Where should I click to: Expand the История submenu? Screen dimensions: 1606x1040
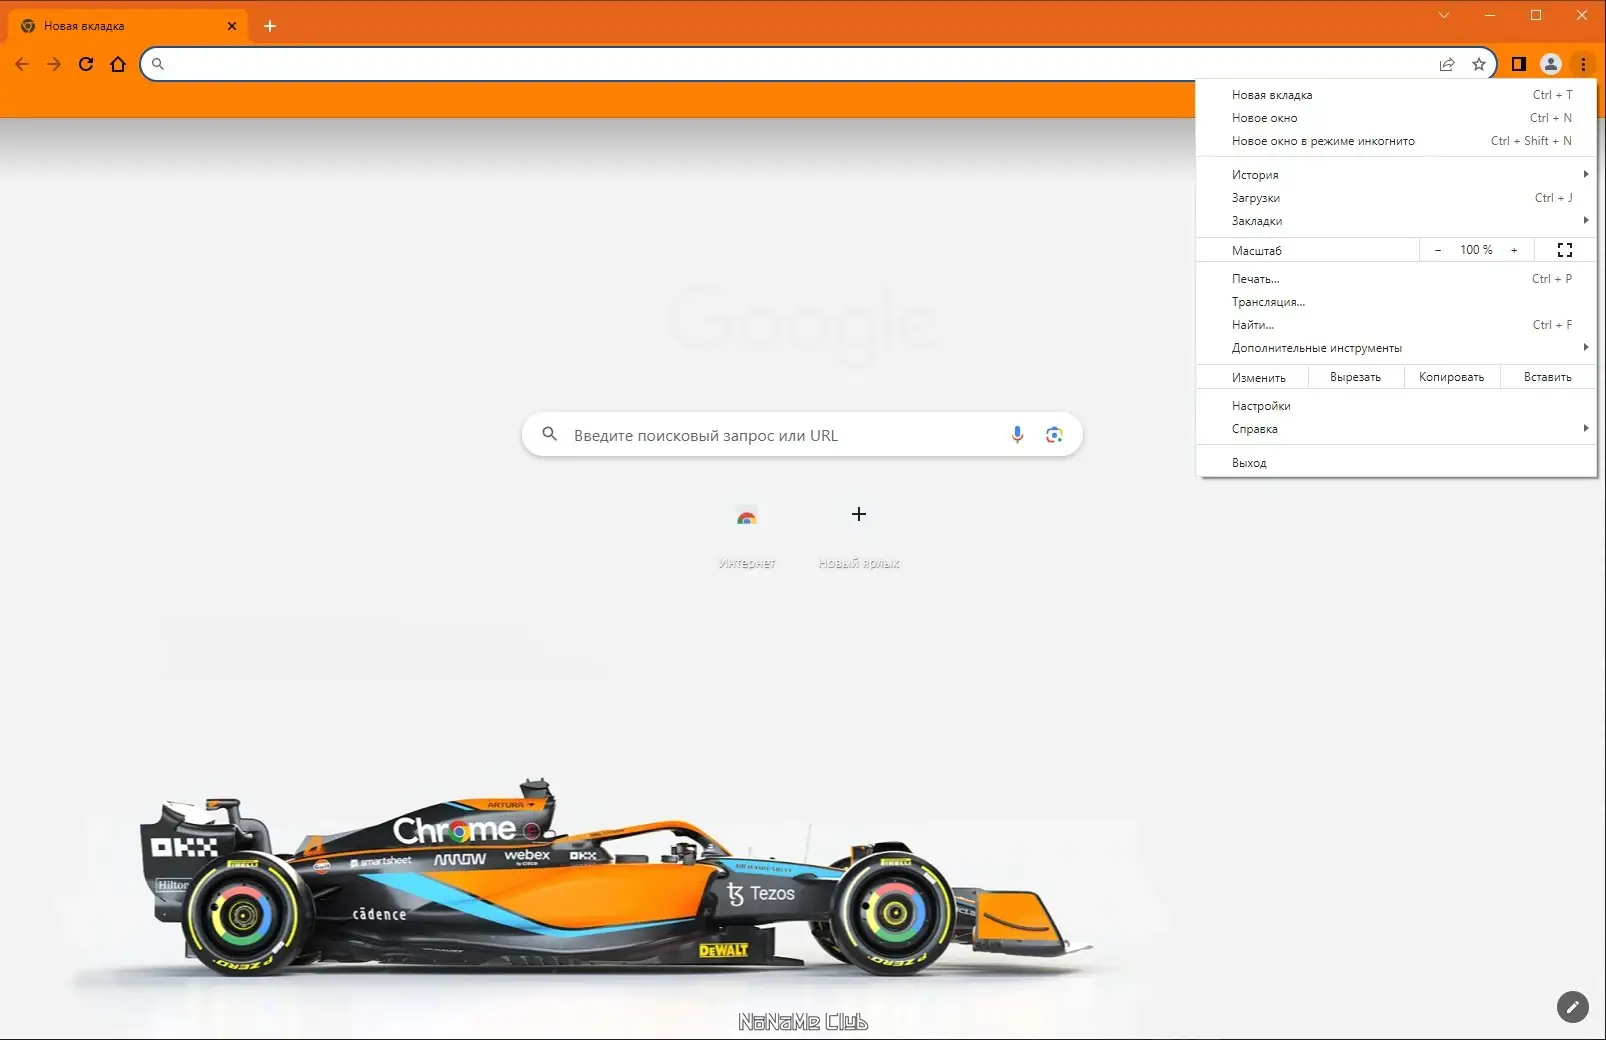(x=1396, y=175)
